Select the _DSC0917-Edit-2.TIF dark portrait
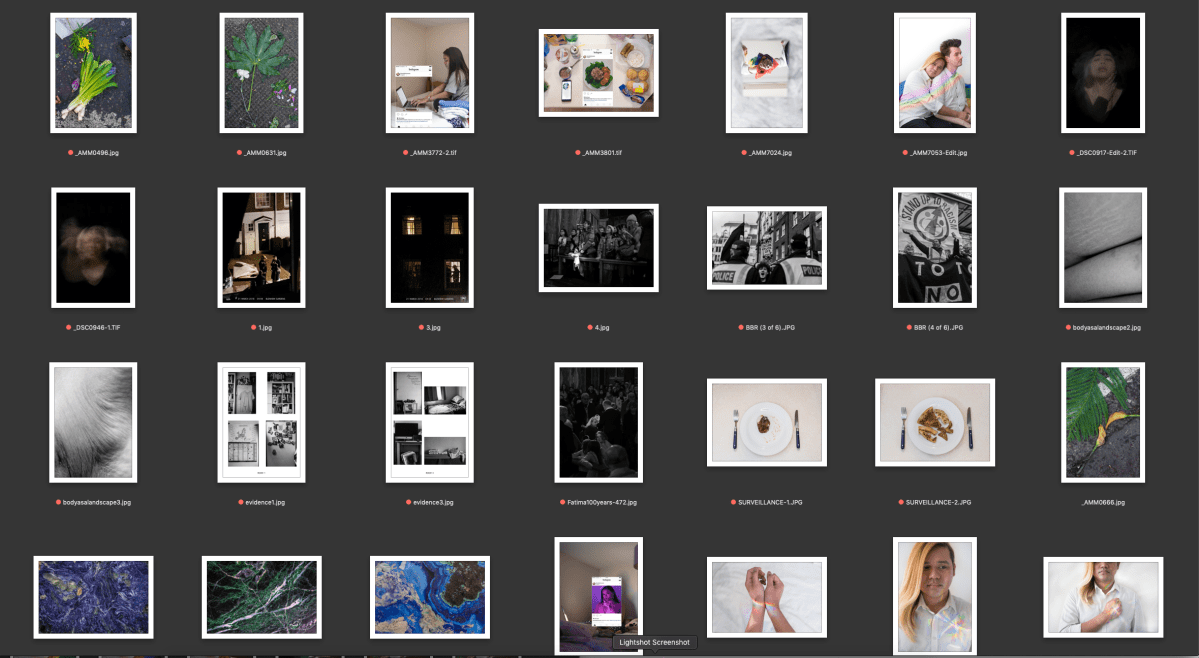The height and width of the screenshot is (658, 1199). pos(1101,73)
